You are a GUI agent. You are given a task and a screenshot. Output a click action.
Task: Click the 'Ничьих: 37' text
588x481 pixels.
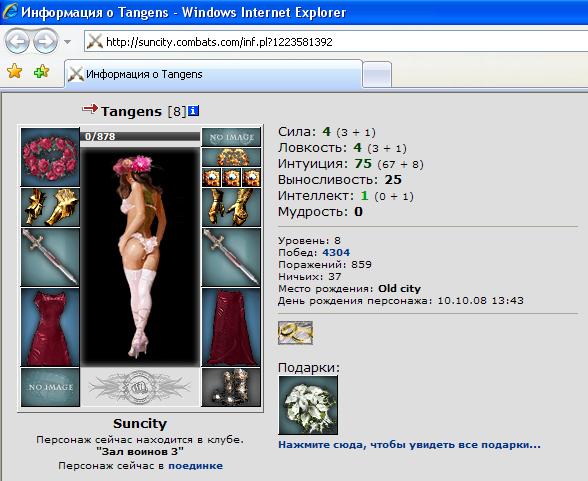click(310, 277)
